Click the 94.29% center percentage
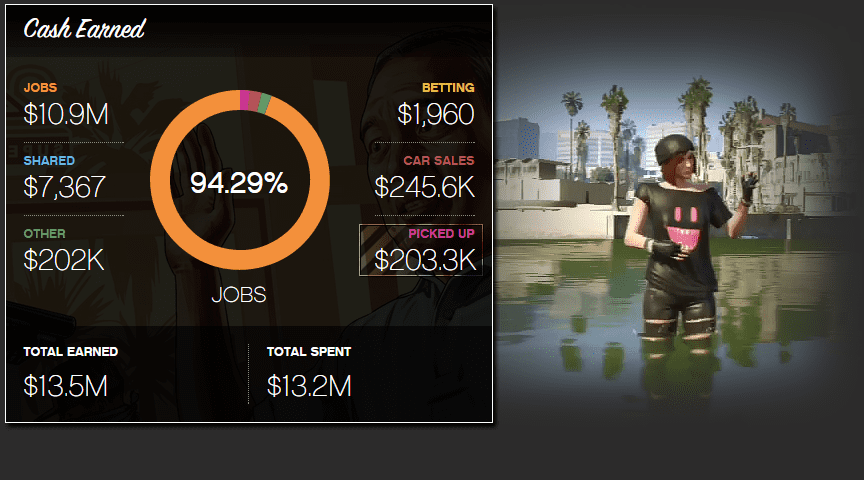 coord(239,182)
